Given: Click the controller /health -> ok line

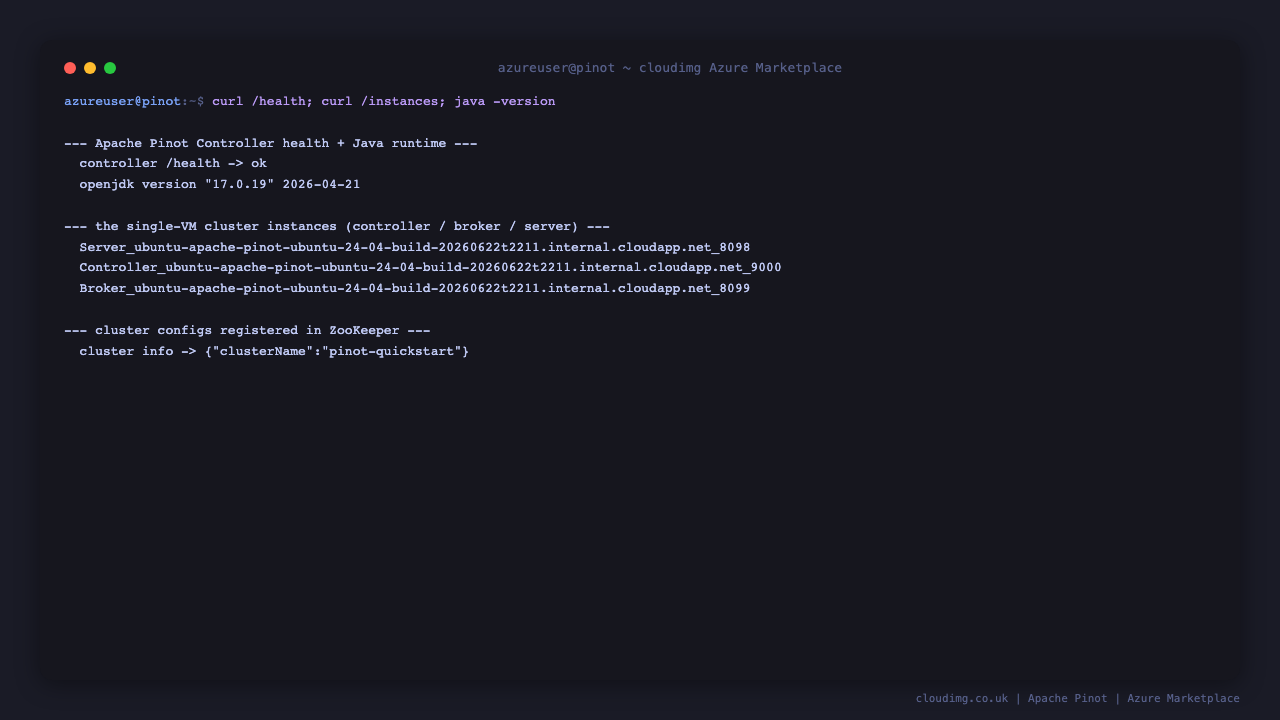Looking at the screenshot, I should pyautogui.click(x=173, y=164).
